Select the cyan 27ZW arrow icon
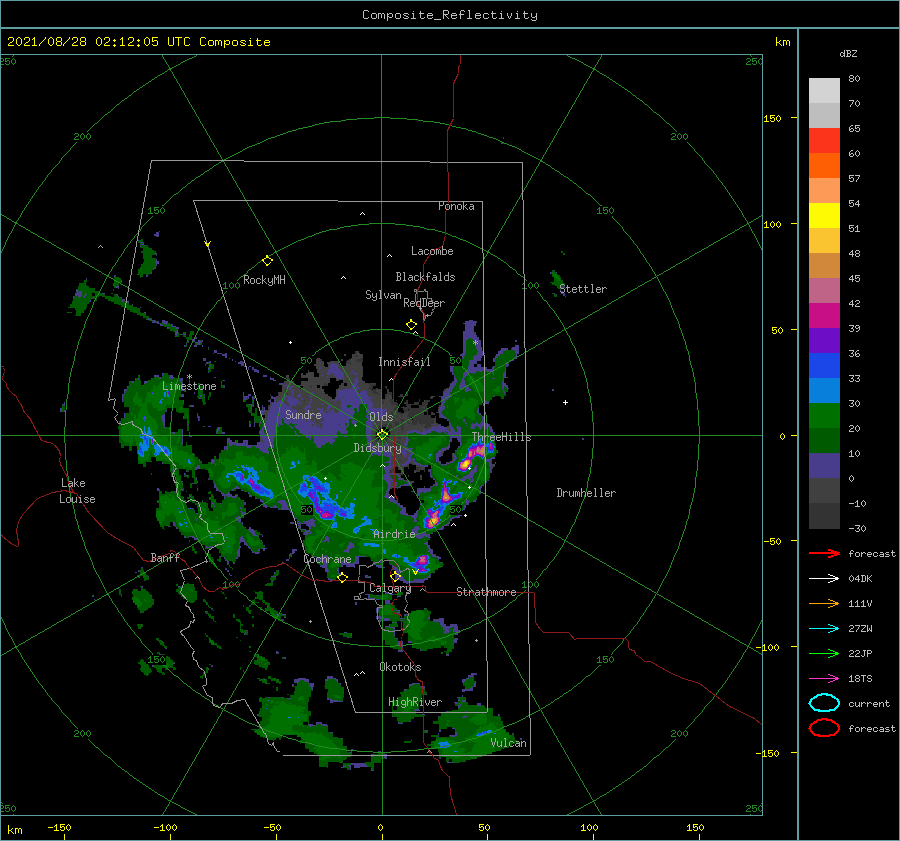Image resolution: width=900 pixels, height=841 pixels. coord(824,628)
